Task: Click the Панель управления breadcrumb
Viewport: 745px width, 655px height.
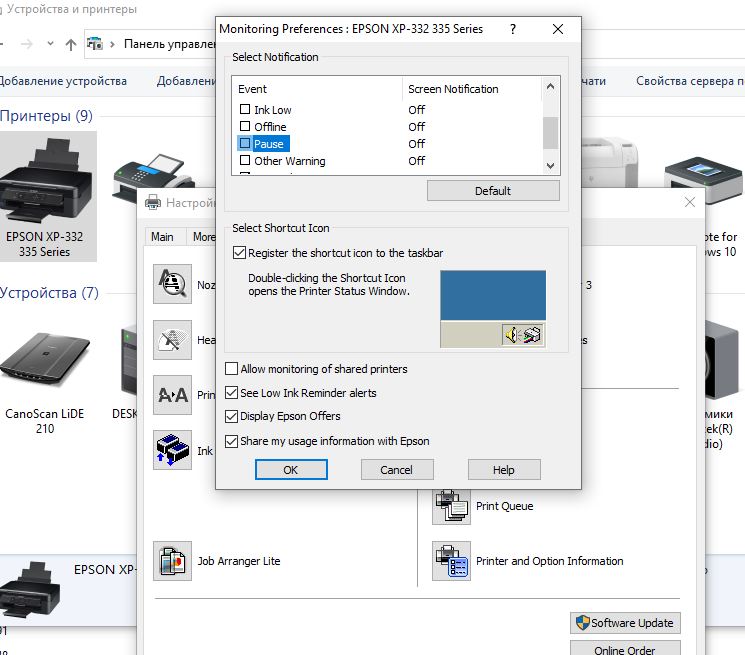Action: pos(170,44)
